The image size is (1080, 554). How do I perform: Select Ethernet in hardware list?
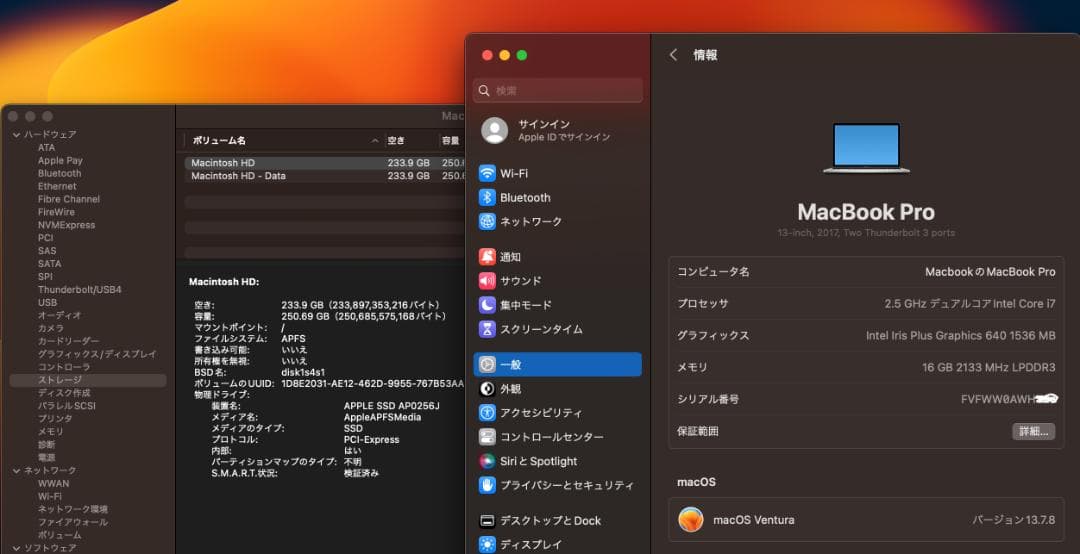click(57, 186)
